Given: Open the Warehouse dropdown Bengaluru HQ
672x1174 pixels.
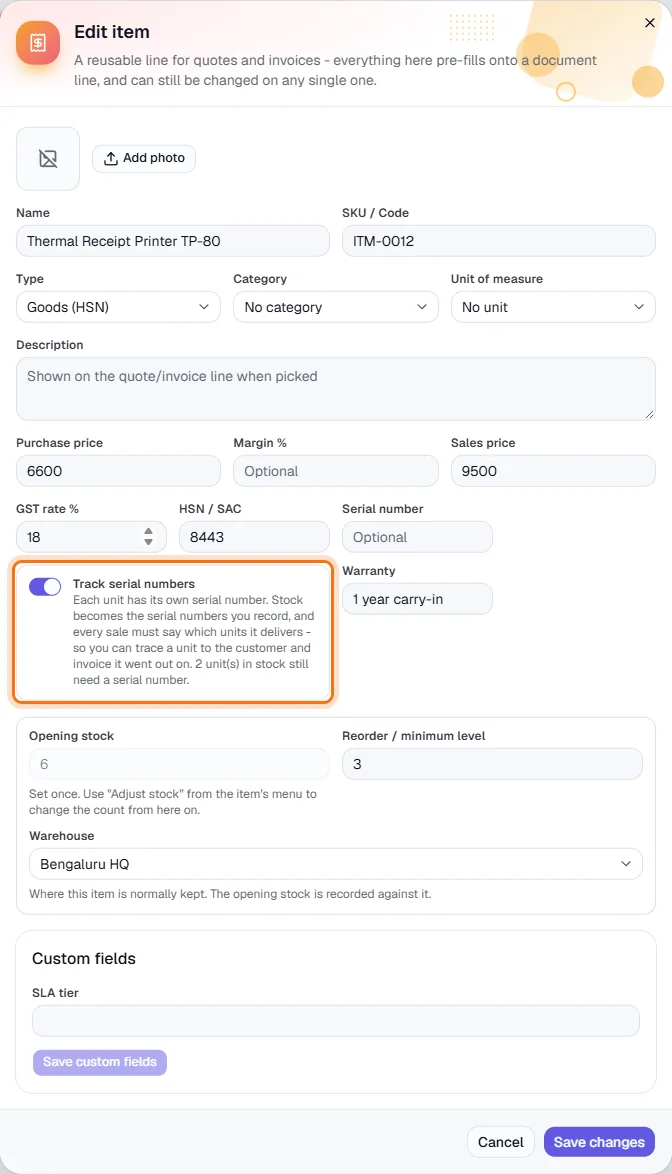Looking at the screenshot, I should [335, 864].
